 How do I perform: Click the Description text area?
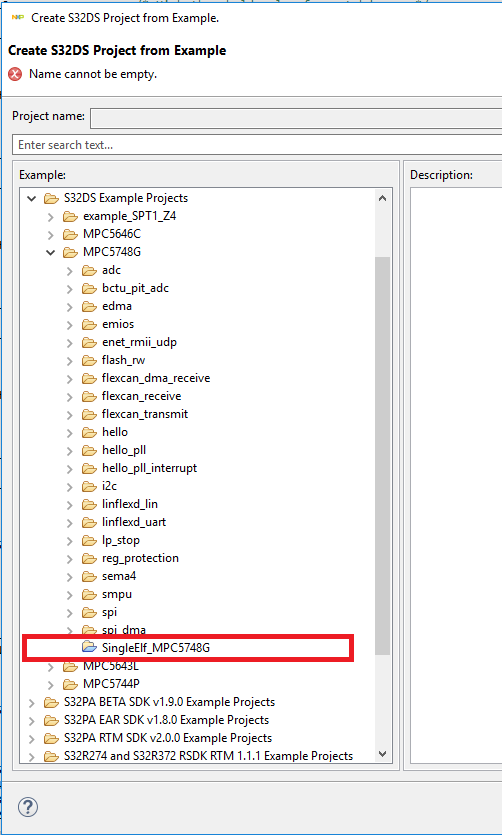coord(457,476)
